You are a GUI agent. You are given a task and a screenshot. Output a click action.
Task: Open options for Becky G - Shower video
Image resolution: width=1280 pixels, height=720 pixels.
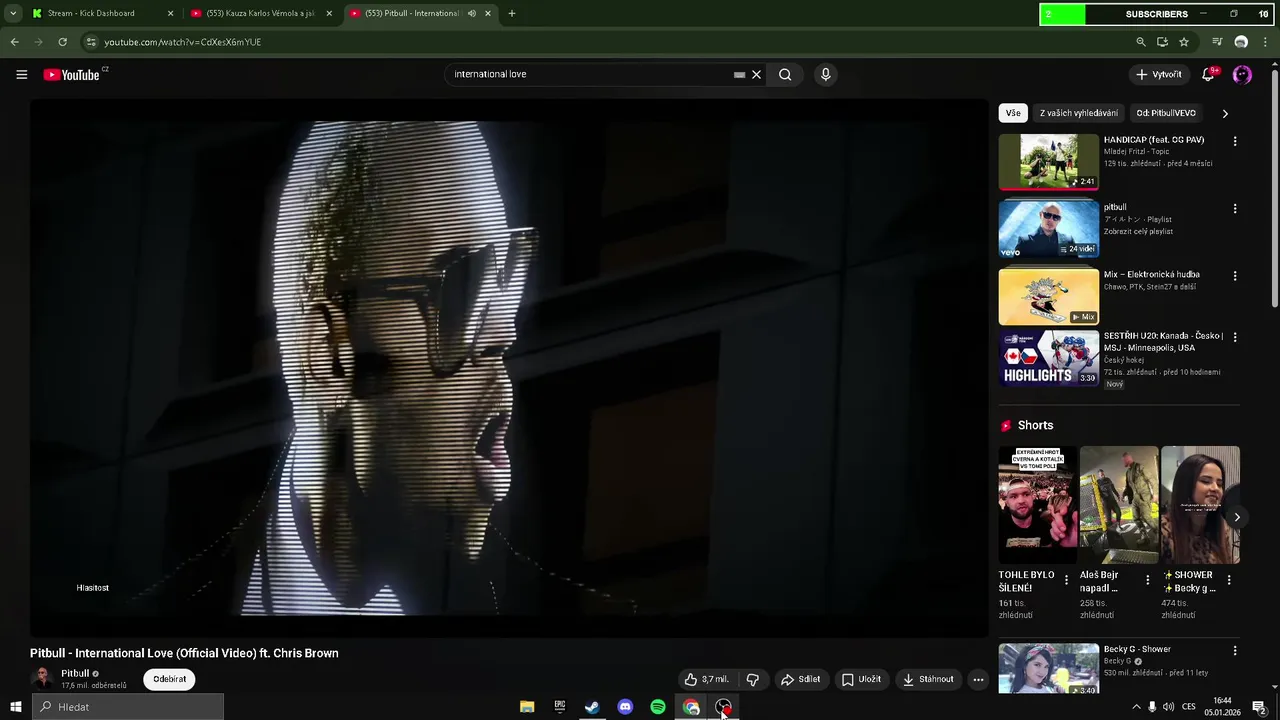click(1235, 650)
